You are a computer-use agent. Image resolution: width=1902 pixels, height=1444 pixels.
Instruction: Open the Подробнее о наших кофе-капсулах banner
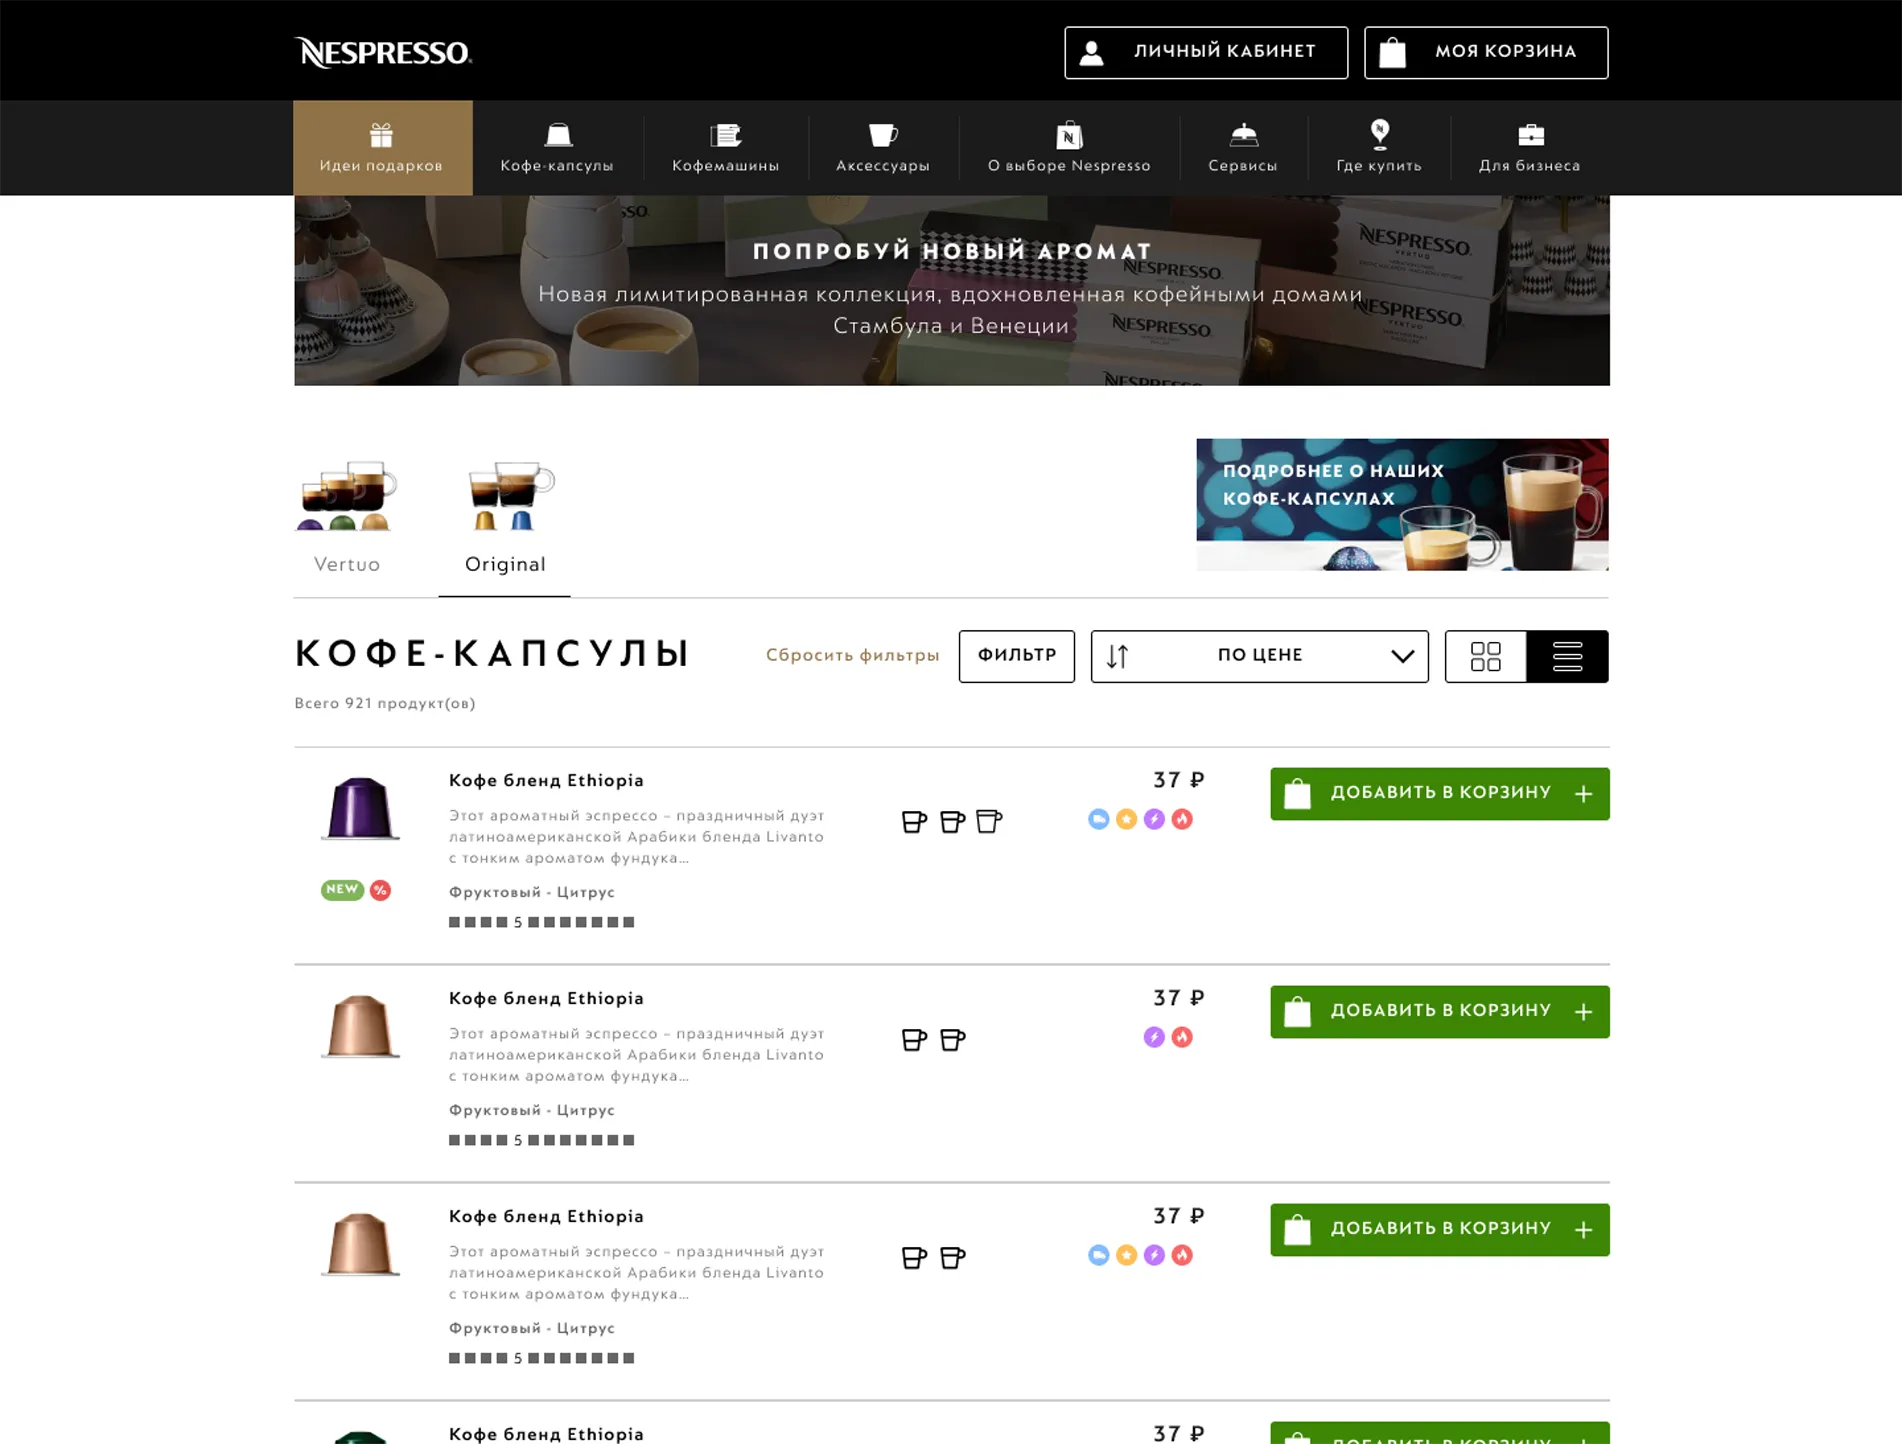tap(1402, 504)
